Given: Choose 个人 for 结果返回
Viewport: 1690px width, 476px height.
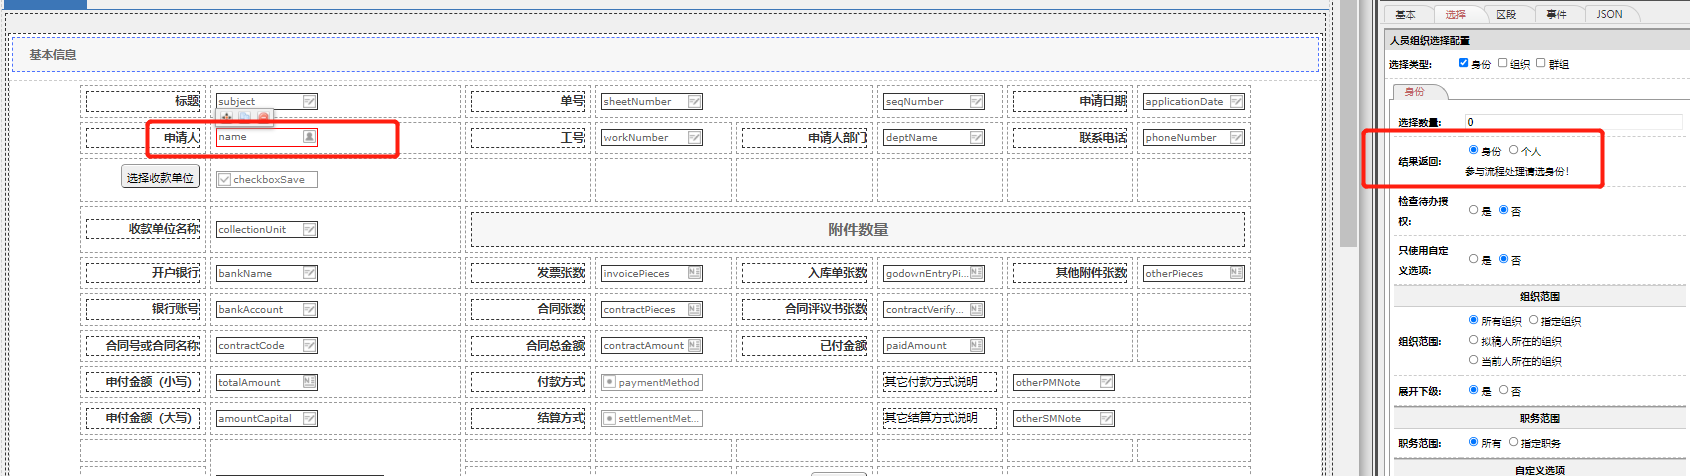Looking at the screenshot, I should tap(1513, 150).
